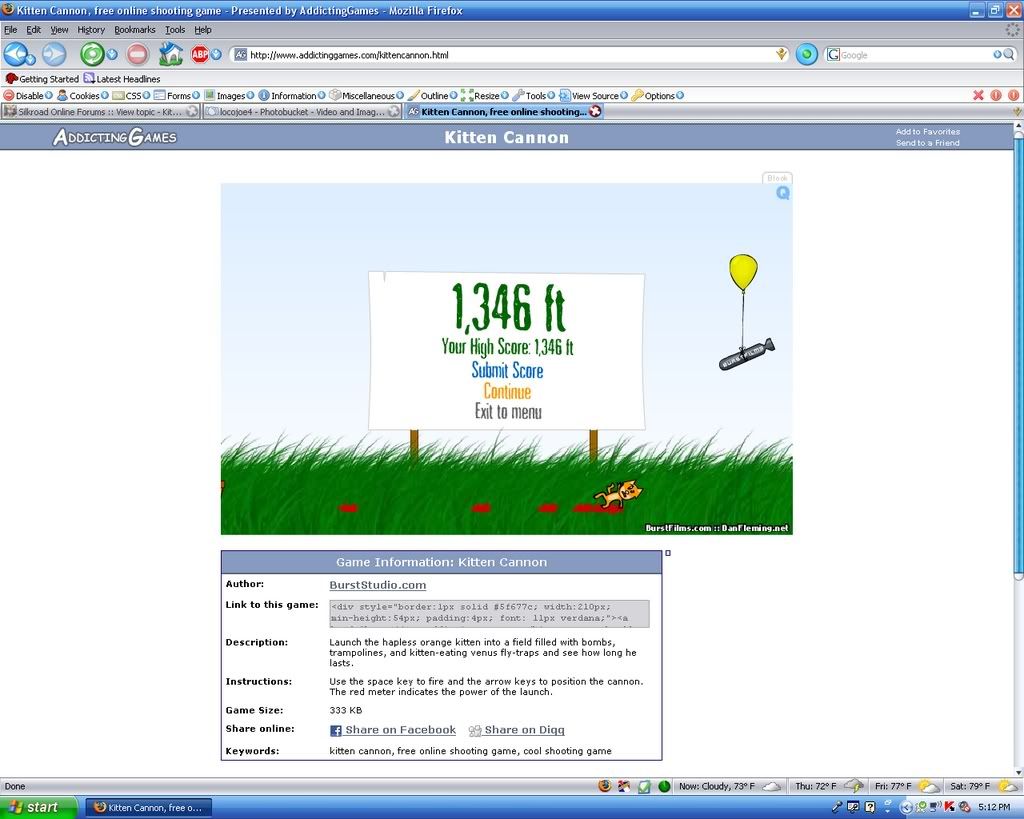Viewport: 1024px width, 819px height.
Task: Click the Facebook share icon
Action: click(336, 731)
